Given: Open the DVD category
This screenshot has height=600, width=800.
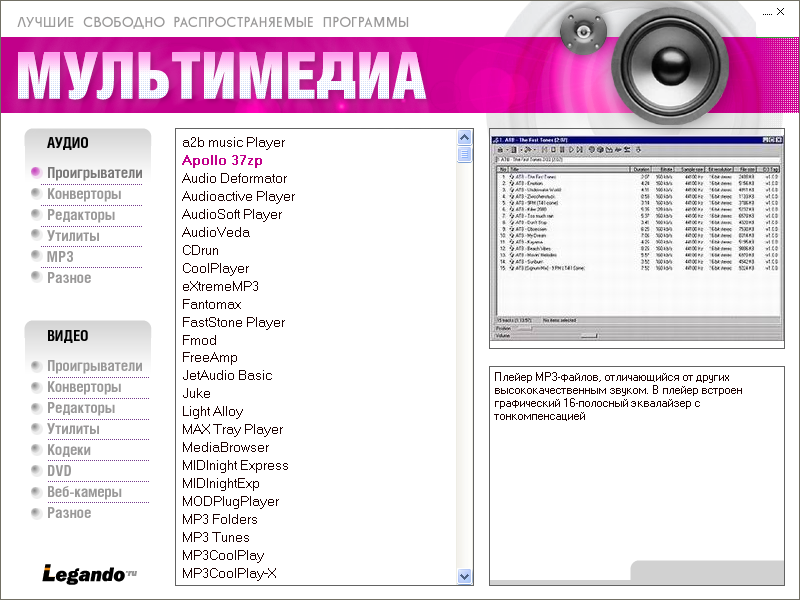Looking at the screenshot, I should [x=59, y=471].
